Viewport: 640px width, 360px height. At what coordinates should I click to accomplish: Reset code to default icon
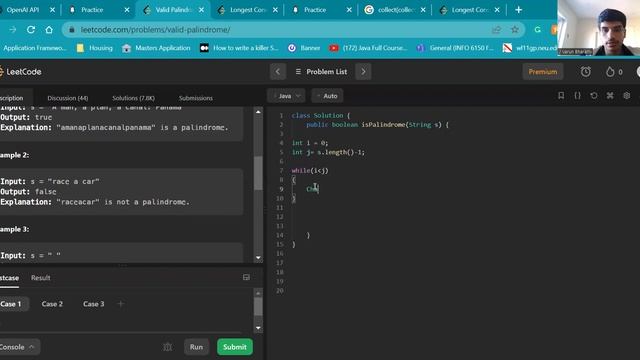[594, 96]
